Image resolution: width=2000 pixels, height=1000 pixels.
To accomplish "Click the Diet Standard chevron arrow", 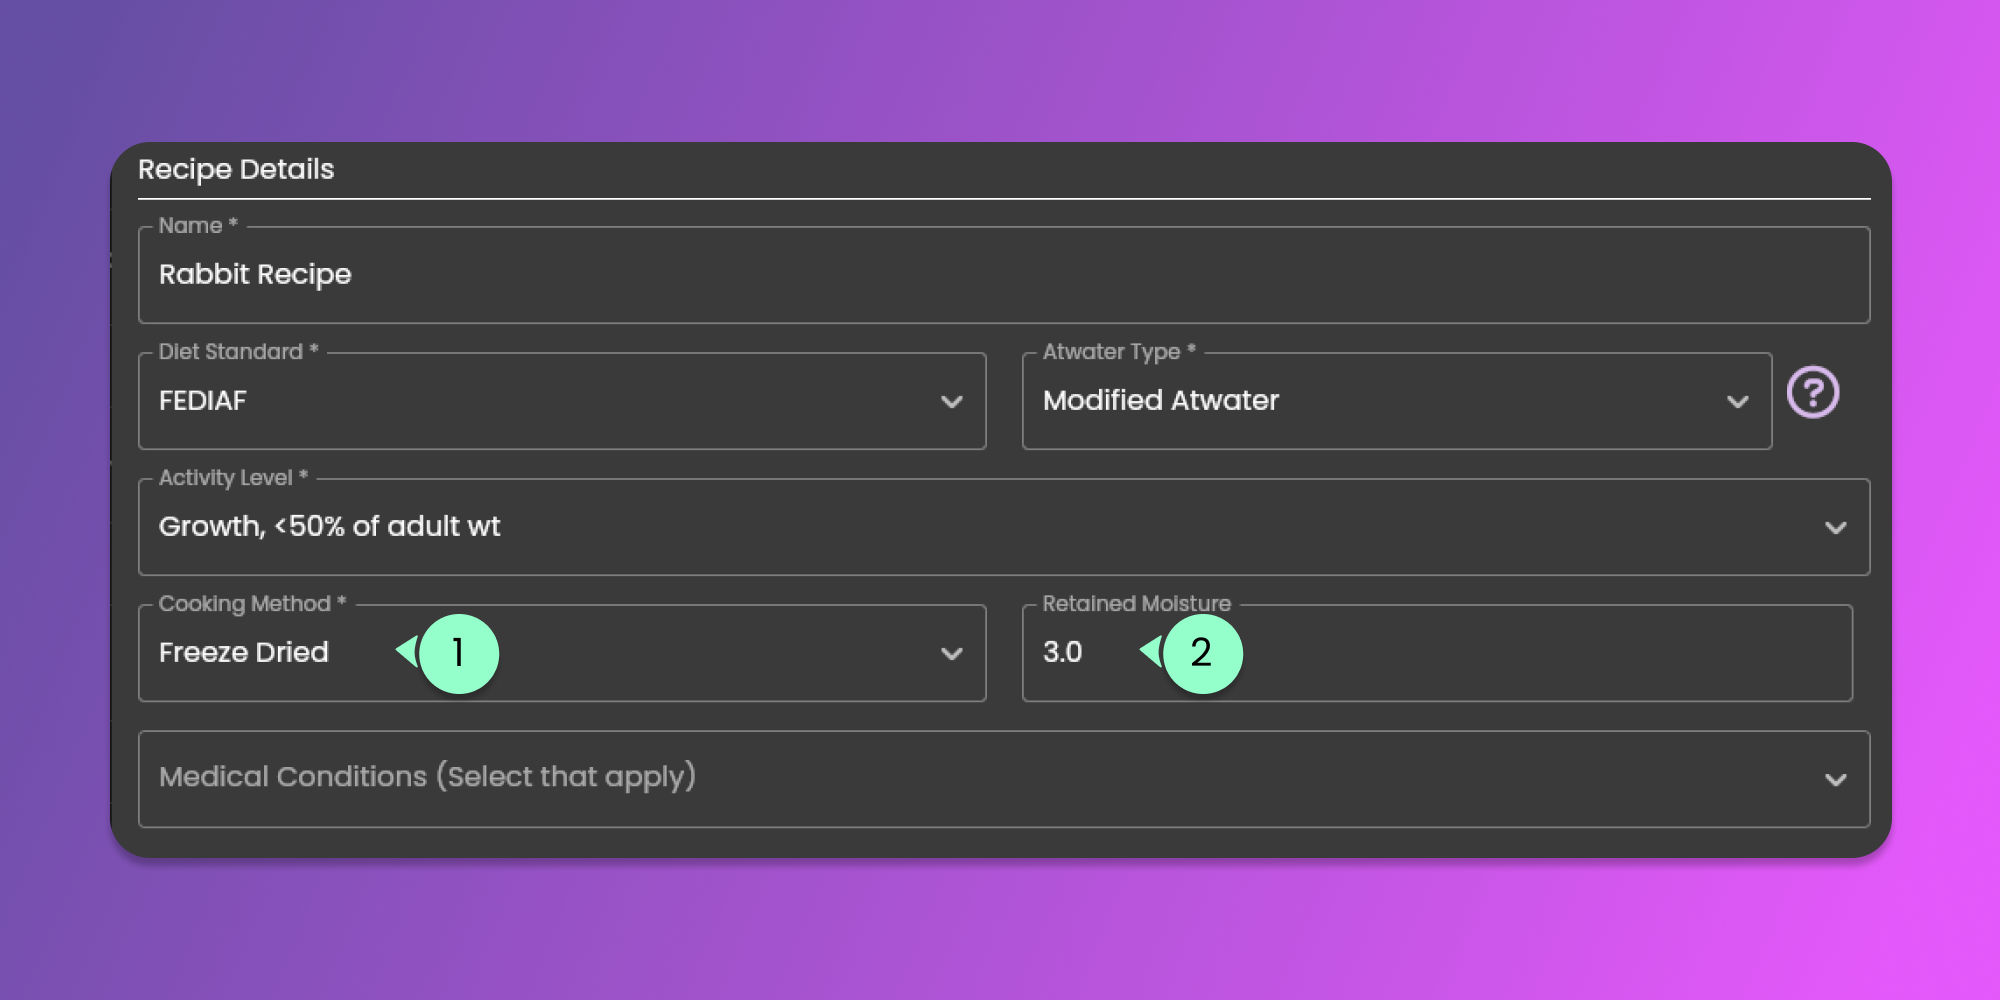I will (951, 402).
